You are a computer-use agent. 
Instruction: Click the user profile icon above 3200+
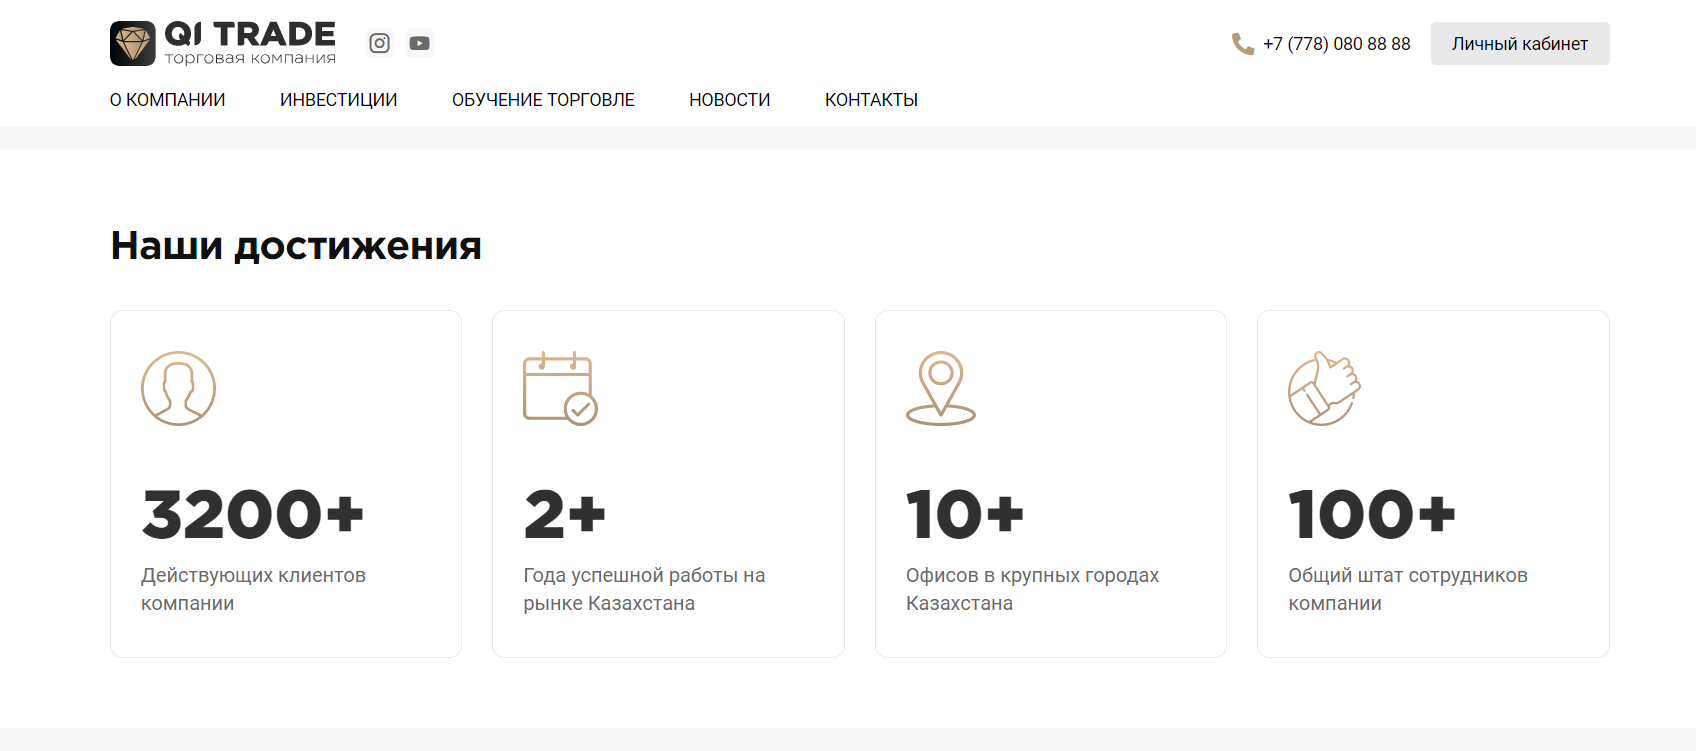[178, 388]
